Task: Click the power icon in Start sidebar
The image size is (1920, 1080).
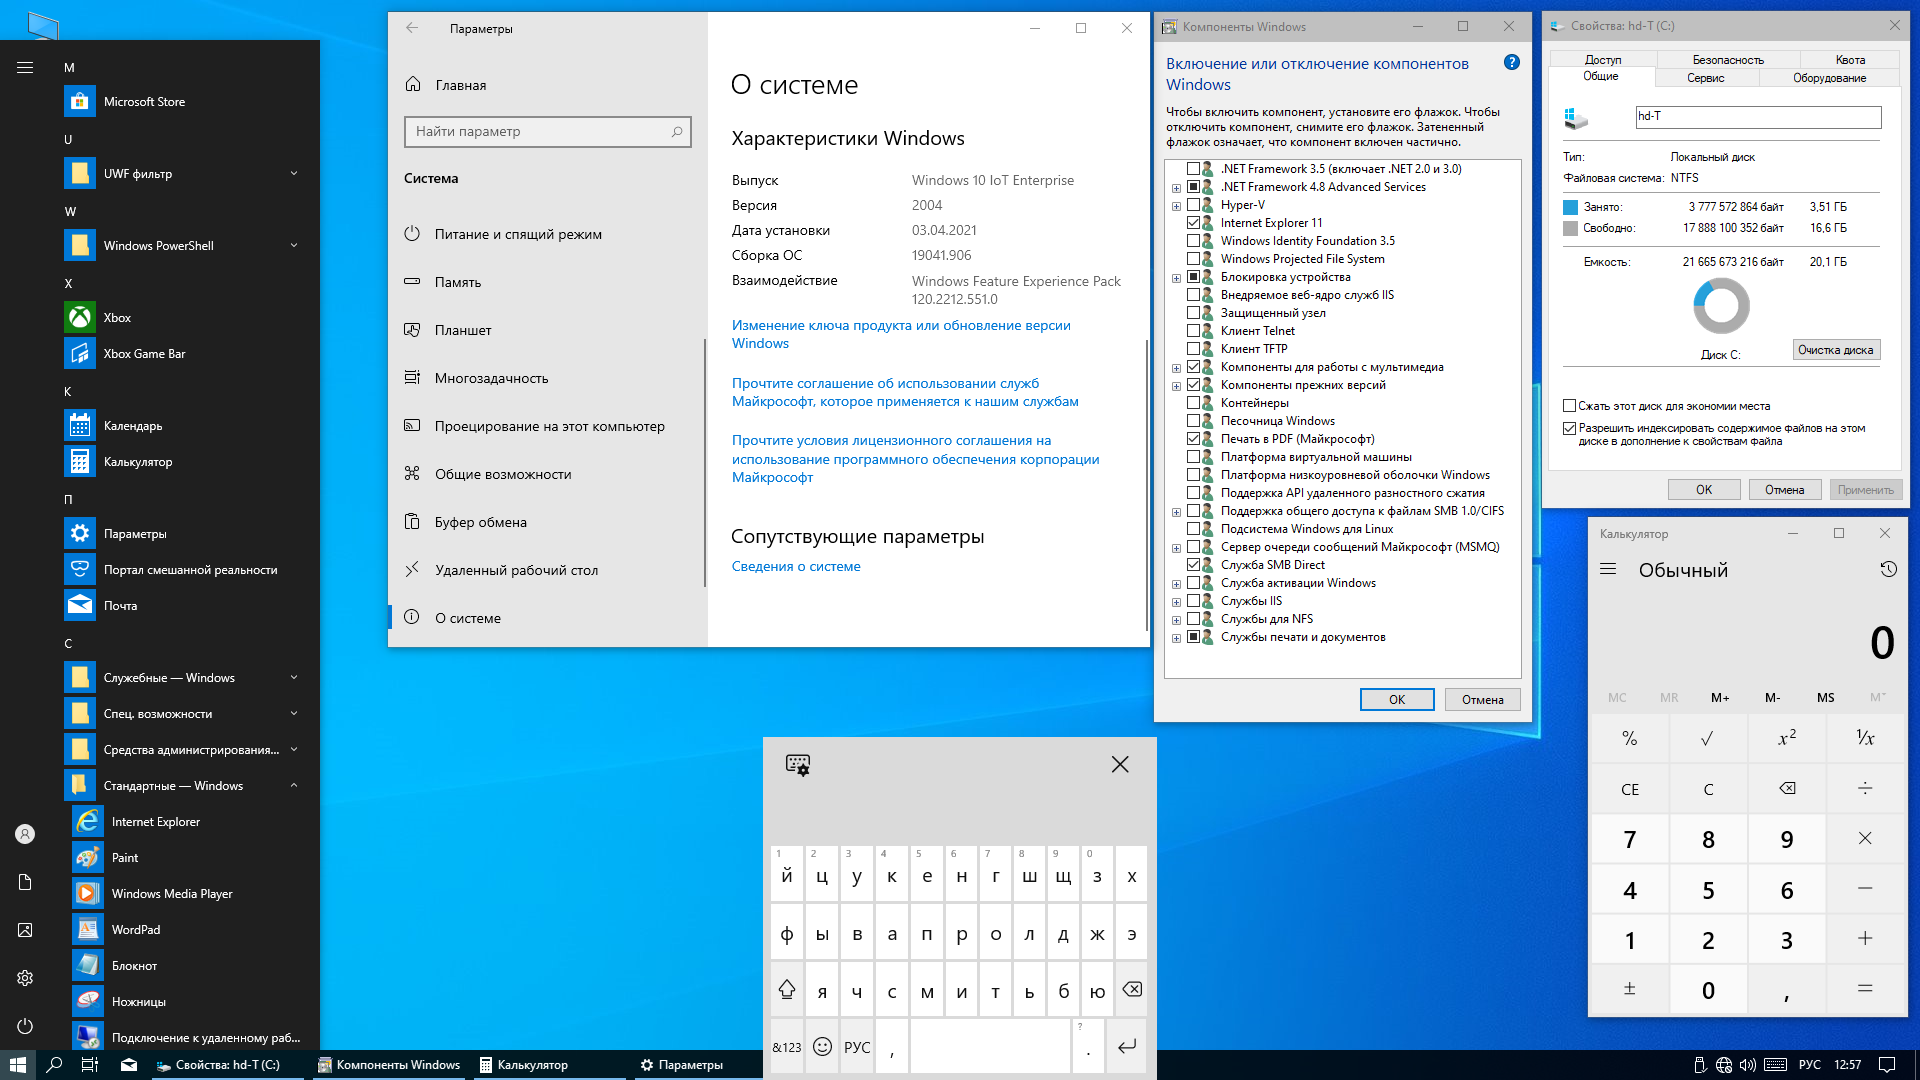Action: click(x=25, y=1026)
